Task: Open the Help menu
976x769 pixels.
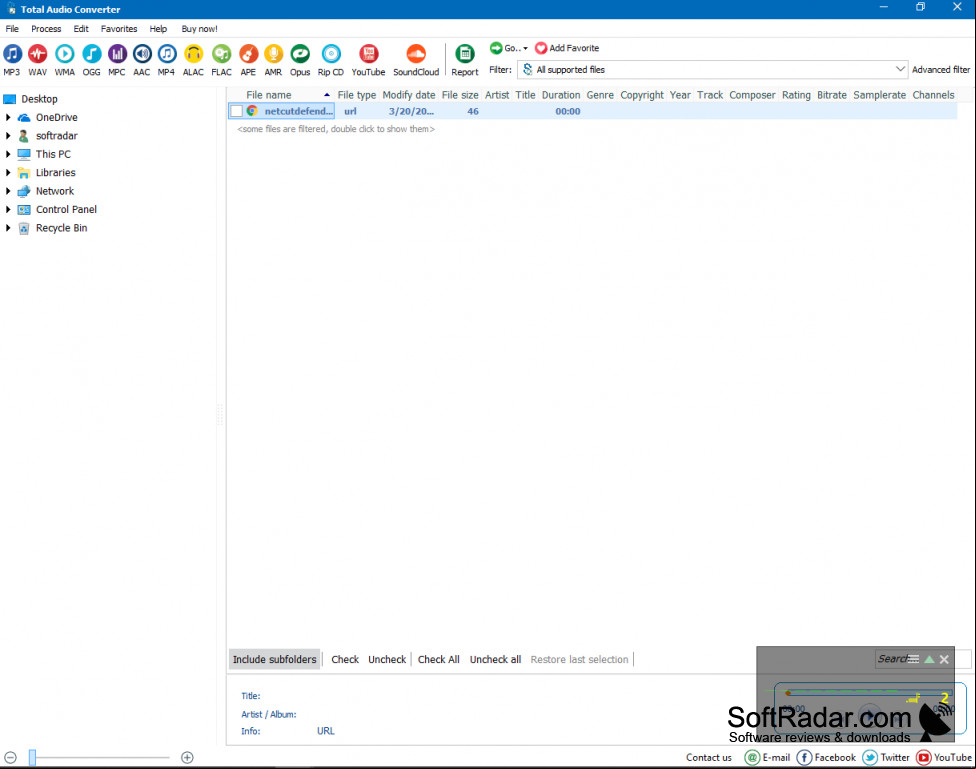Action: coord(158,29)
